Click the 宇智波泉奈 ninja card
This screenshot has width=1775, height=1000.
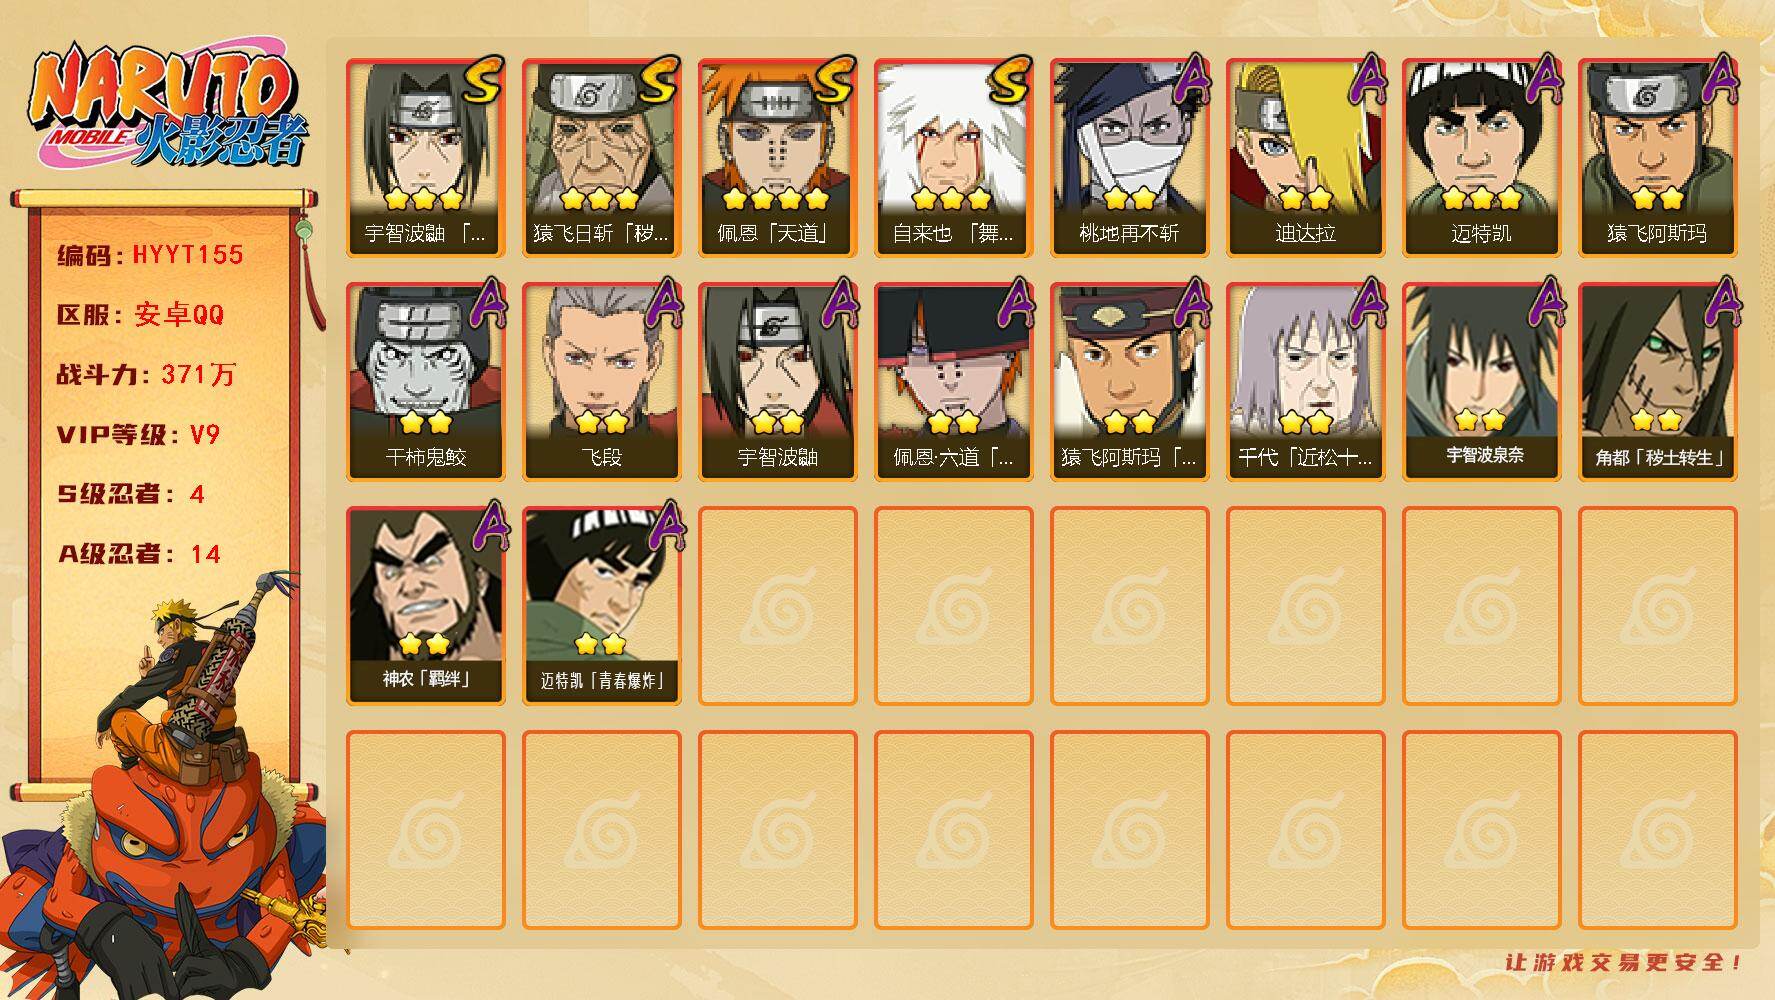(1481, 382)
